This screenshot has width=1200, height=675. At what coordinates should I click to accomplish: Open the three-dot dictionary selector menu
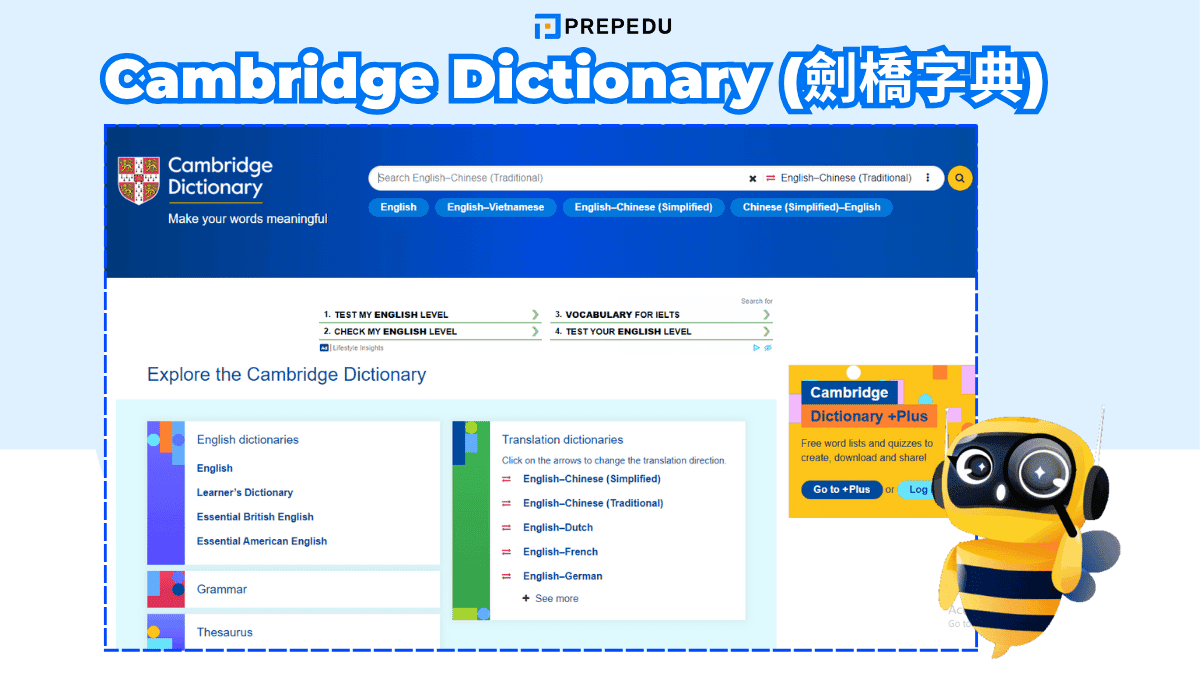928,178
